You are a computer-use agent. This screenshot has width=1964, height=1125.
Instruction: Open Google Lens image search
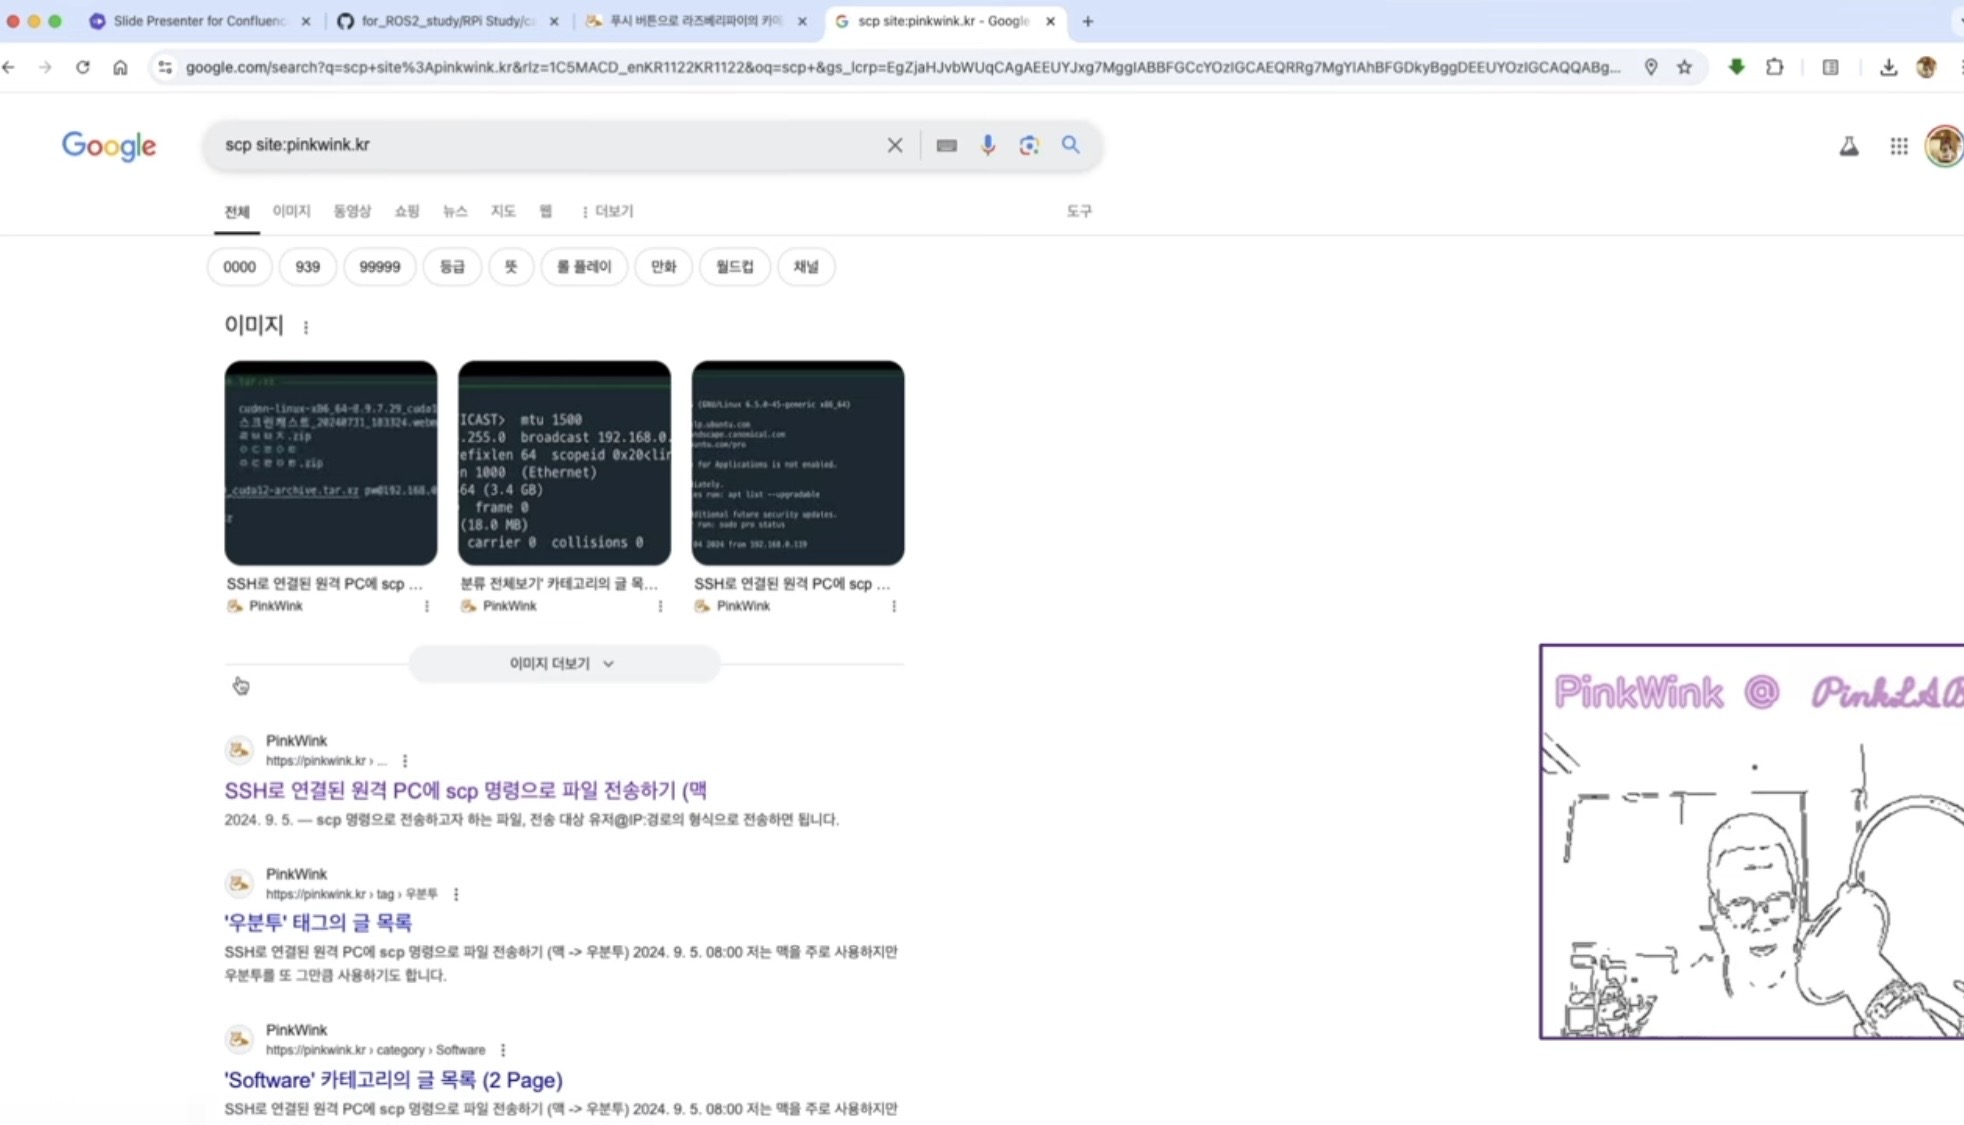pyautogui.click(x=1029, y=145)
